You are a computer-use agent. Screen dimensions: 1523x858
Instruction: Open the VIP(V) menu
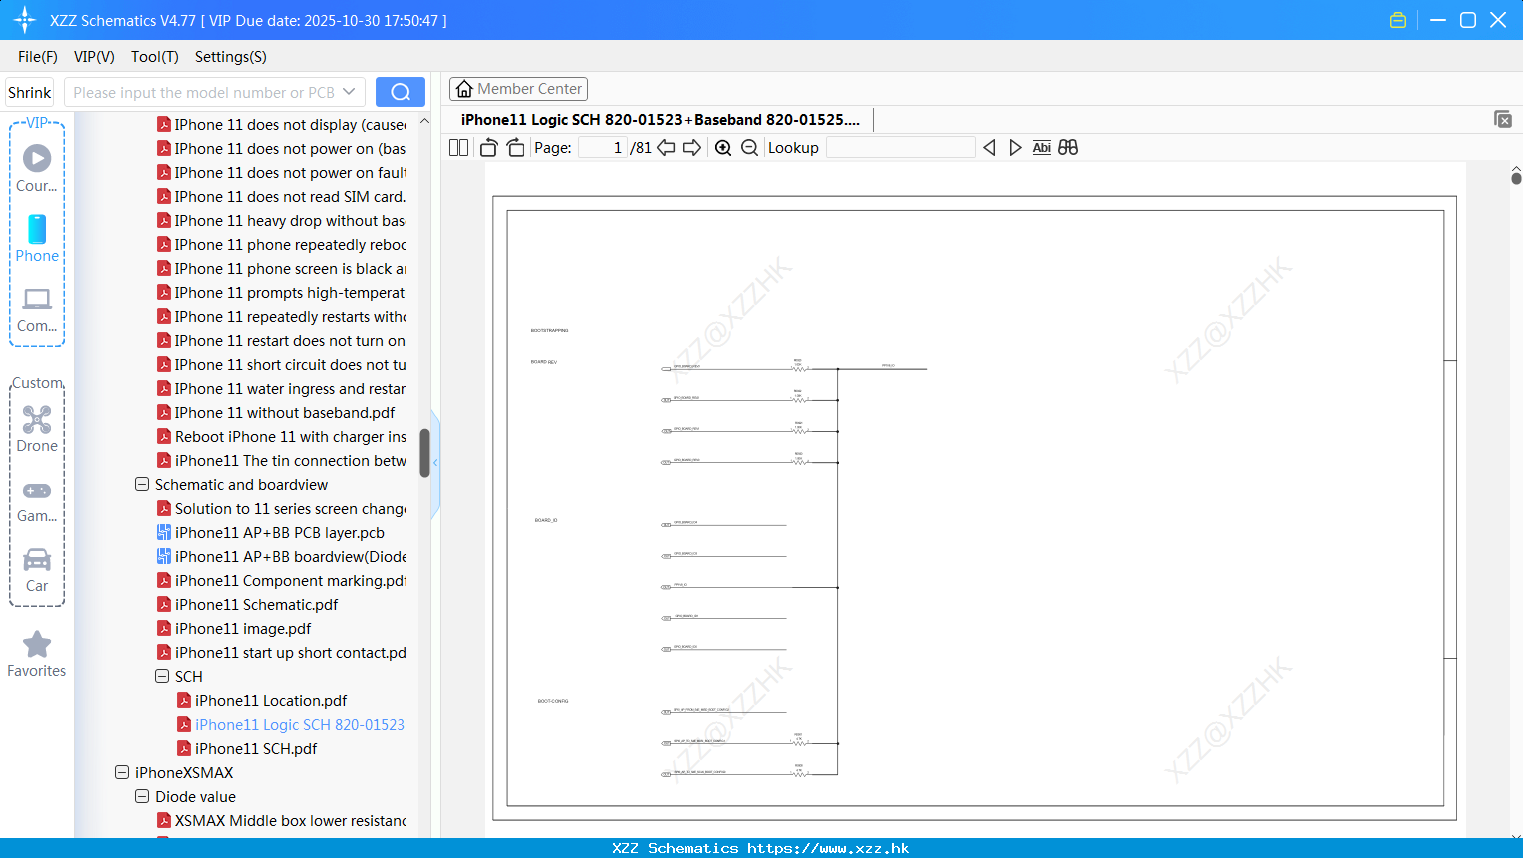pyautogui.click(x=94, y=57)
